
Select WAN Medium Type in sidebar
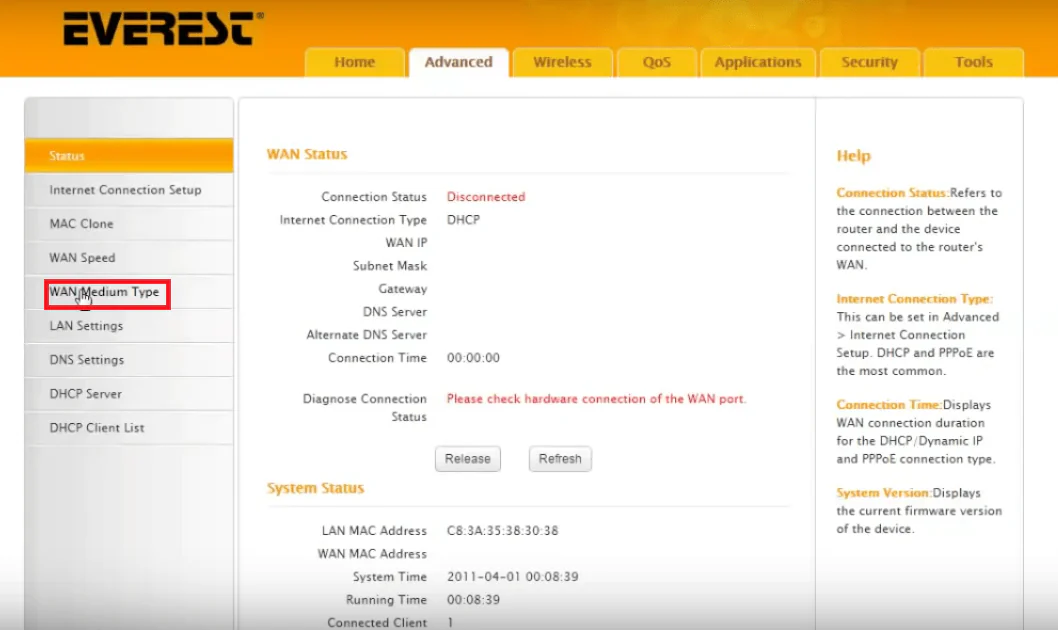coord(105,293)
